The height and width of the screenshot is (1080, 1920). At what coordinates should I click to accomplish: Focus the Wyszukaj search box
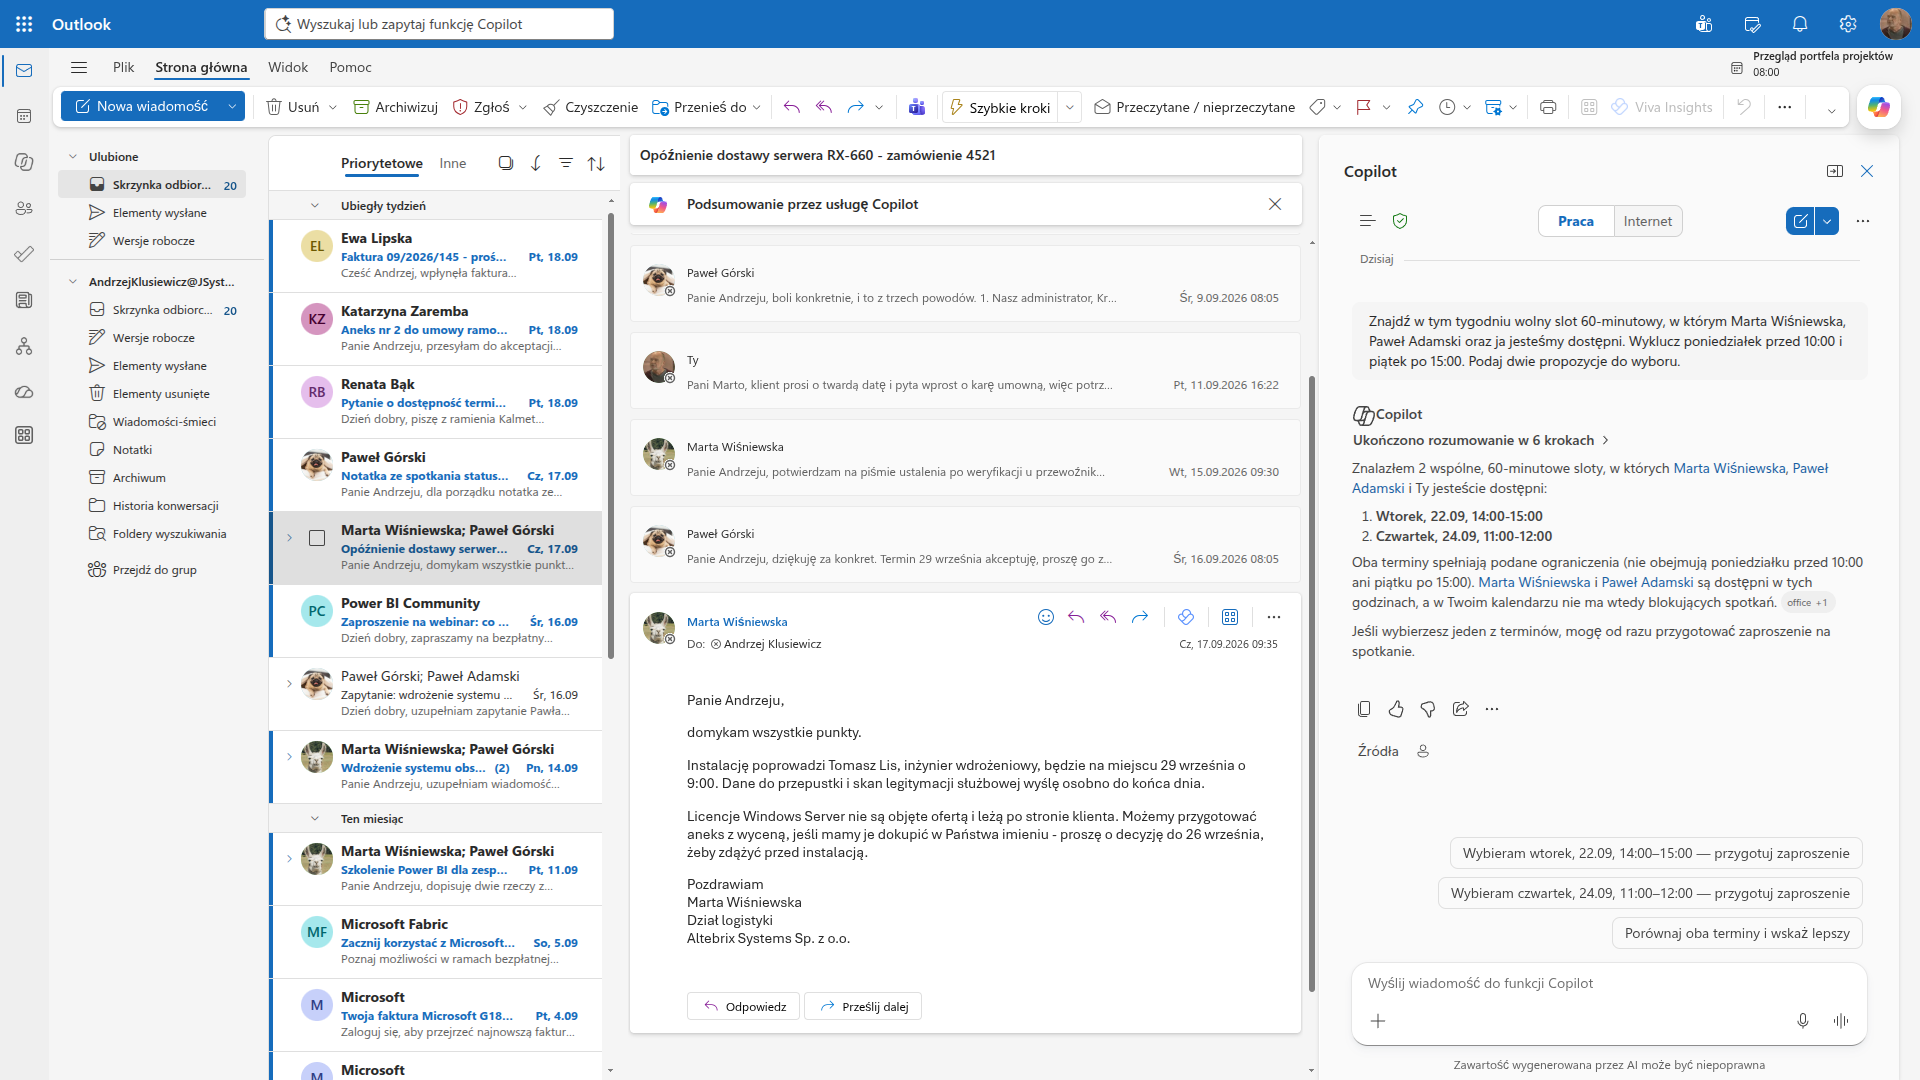439,24
